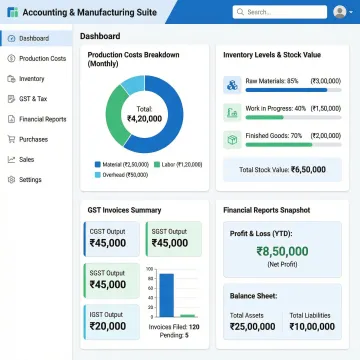Click the Pending: 5 text
Screen dimensions: 360x360
click(174, 335)
